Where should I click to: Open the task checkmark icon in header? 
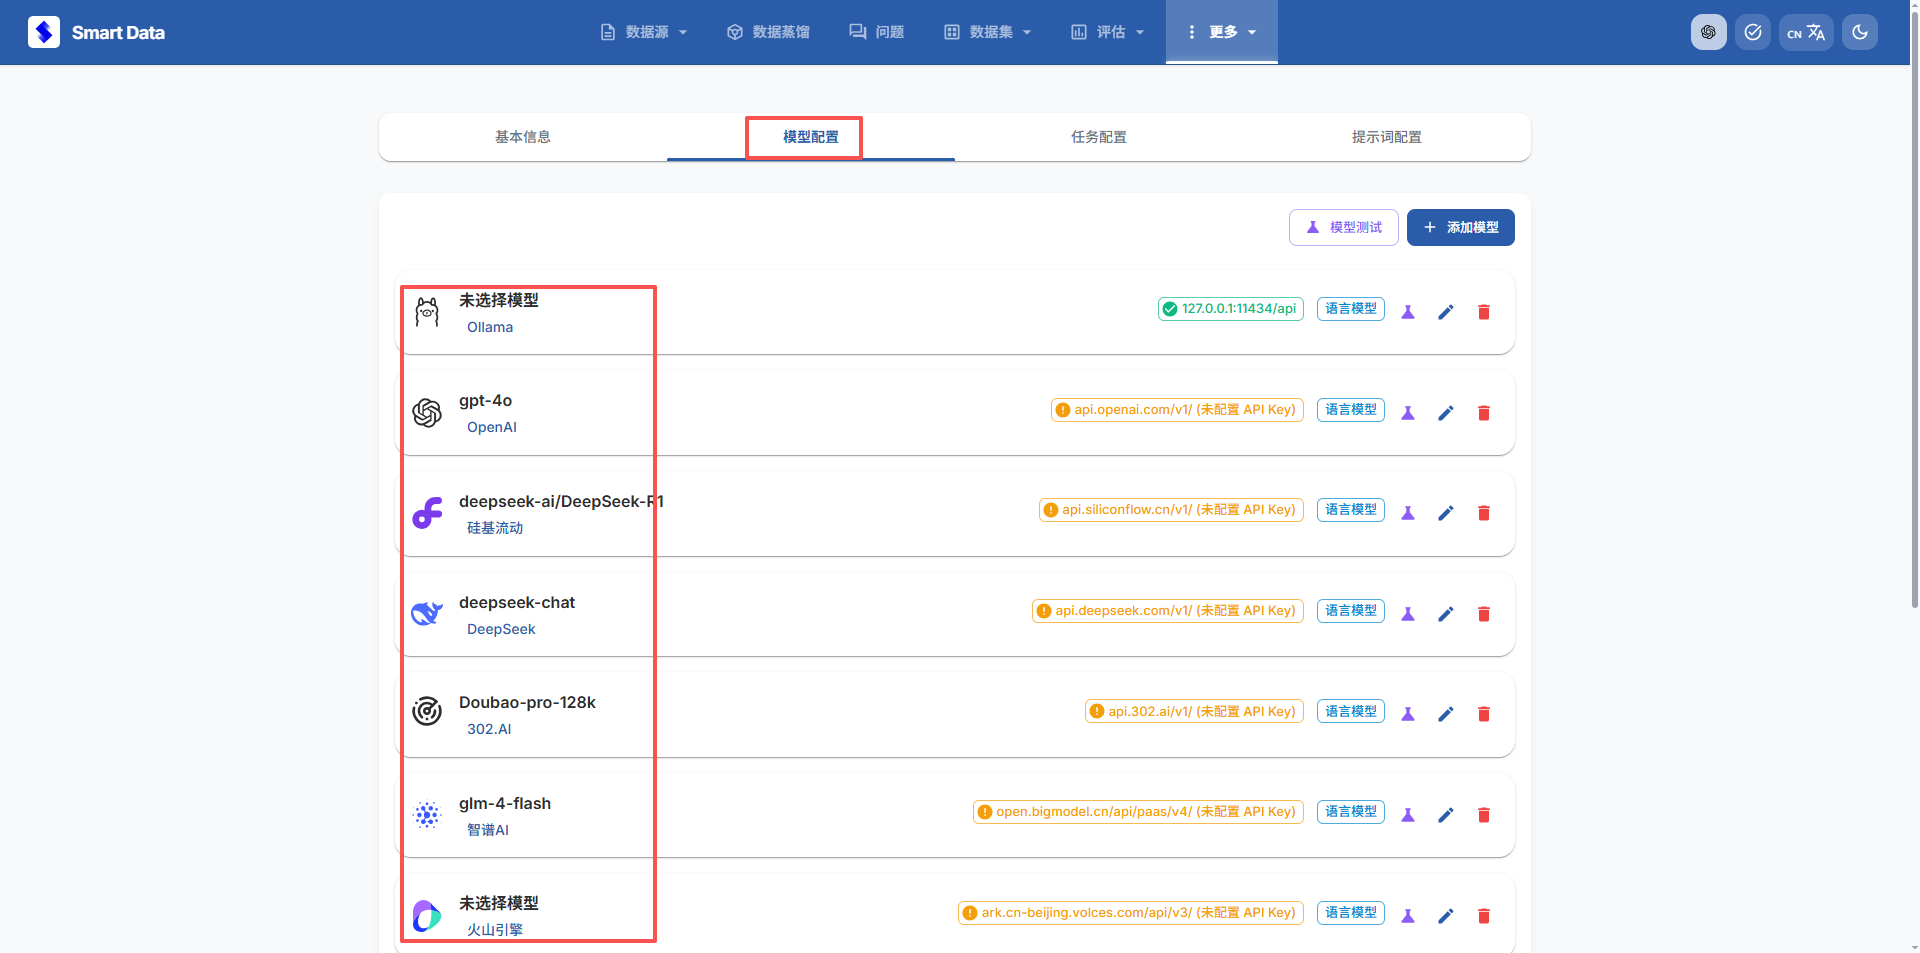tap(1752, 32)
